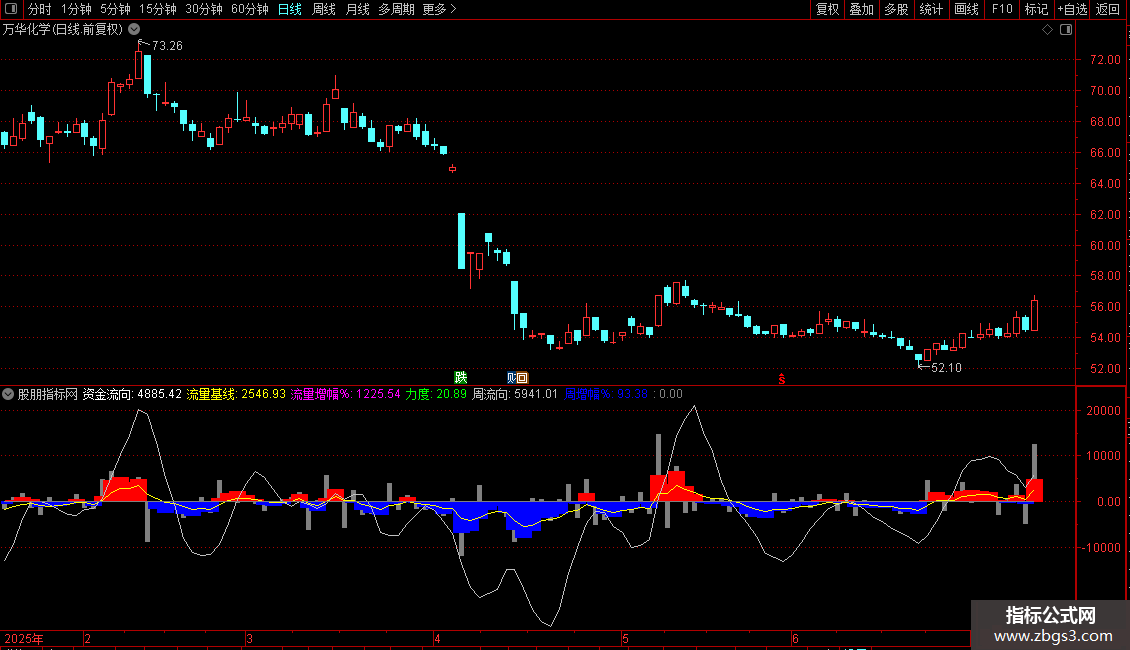This screenshot has width=1130, height=650.
Task: Click the green 跌 event marker
Action: (x=461, y=377)
